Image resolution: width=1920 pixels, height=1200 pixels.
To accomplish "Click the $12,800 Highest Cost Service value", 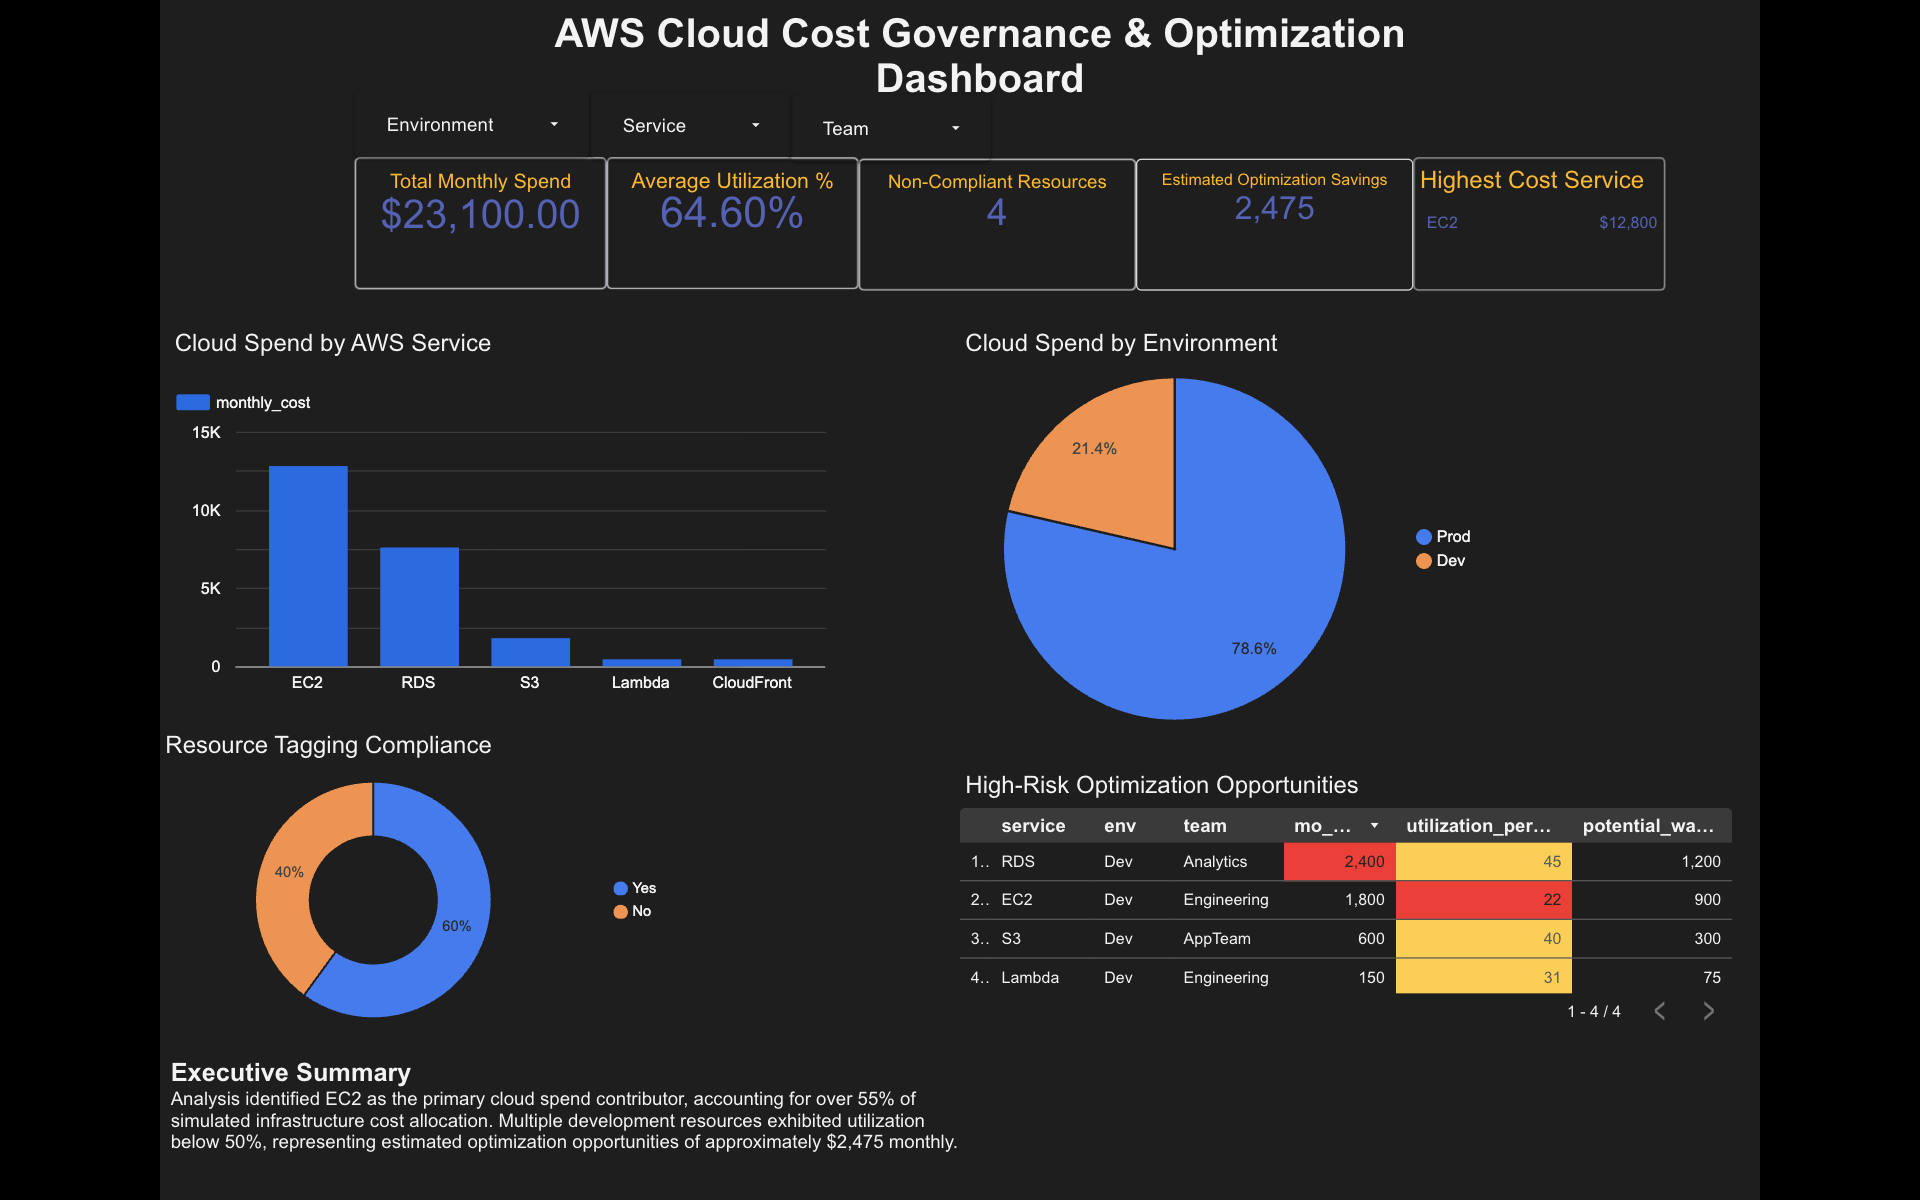I will click(x=1628, y=222).
